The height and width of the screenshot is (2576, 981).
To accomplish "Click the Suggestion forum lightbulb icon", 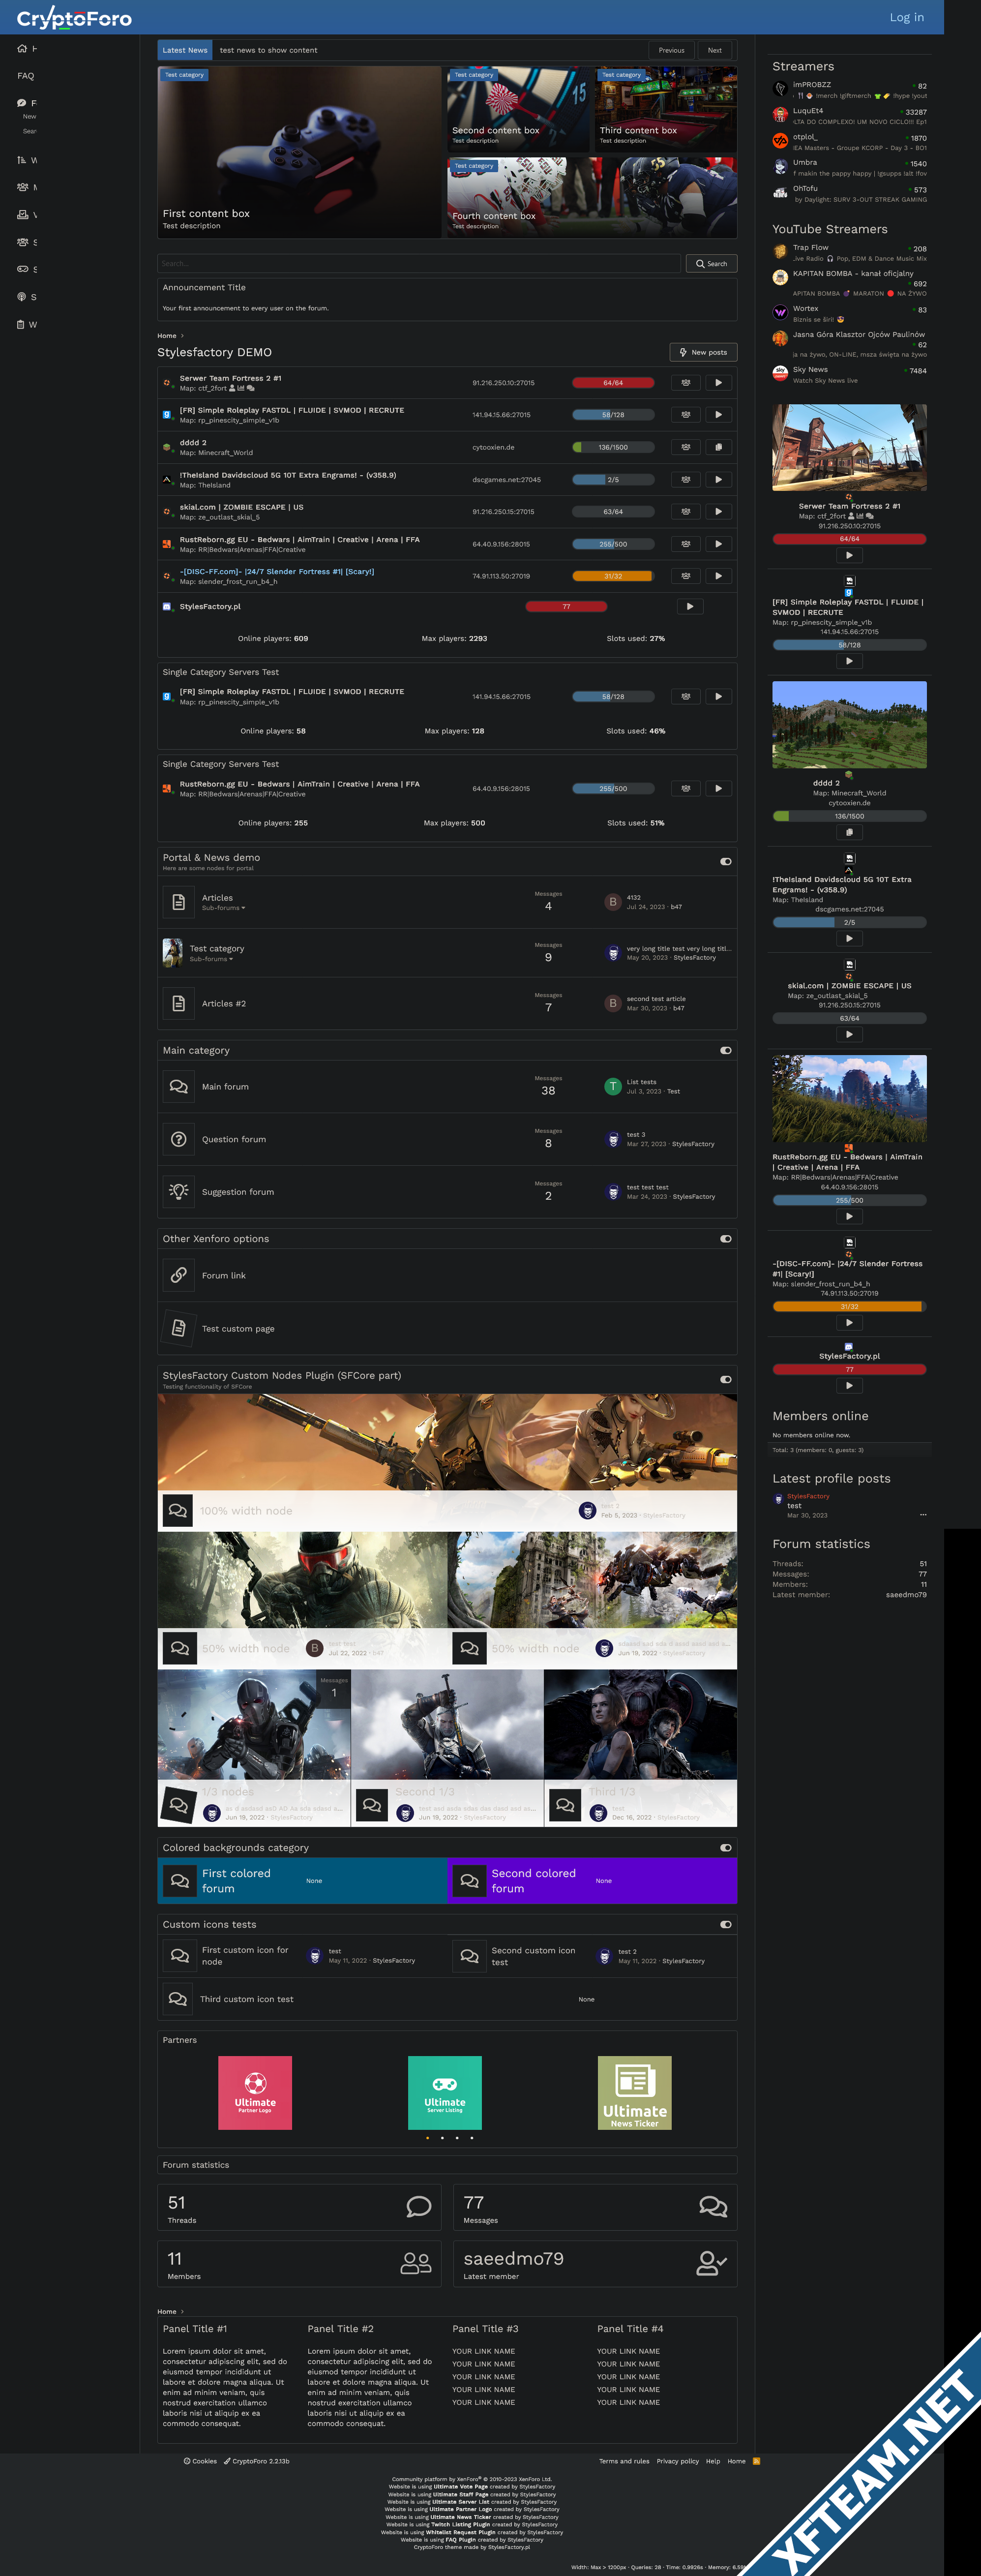I will 178,1192.
